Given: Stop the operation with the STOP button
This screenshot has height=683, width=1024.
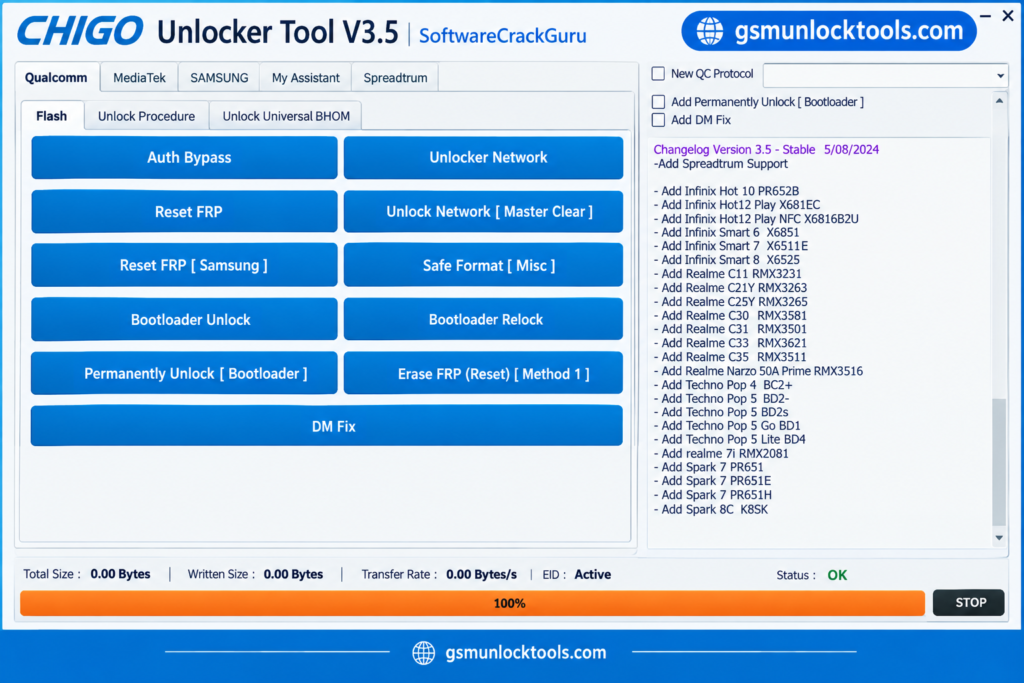Looking at the screenshot, I should coord(968,603).
